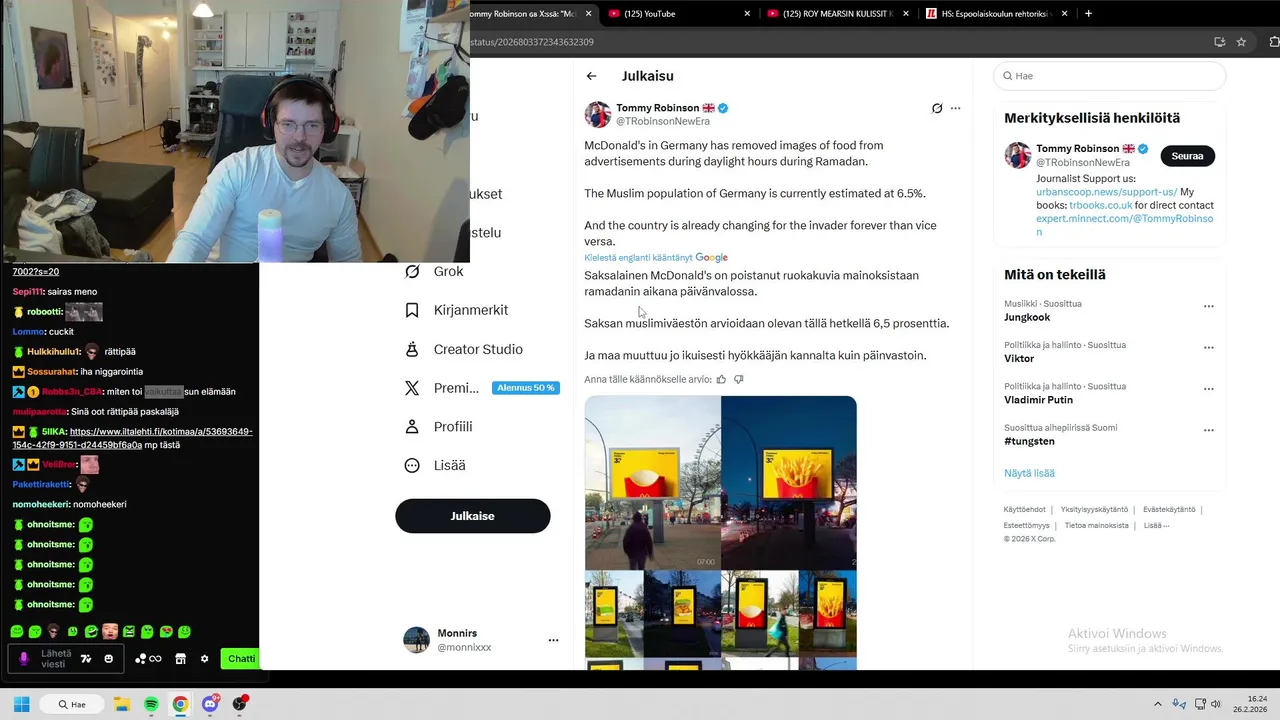Open @TRobinsonNewEra handle on post
Image resolution: width=1280 pixels, height=720 pixels.
[x=663, y=122]
